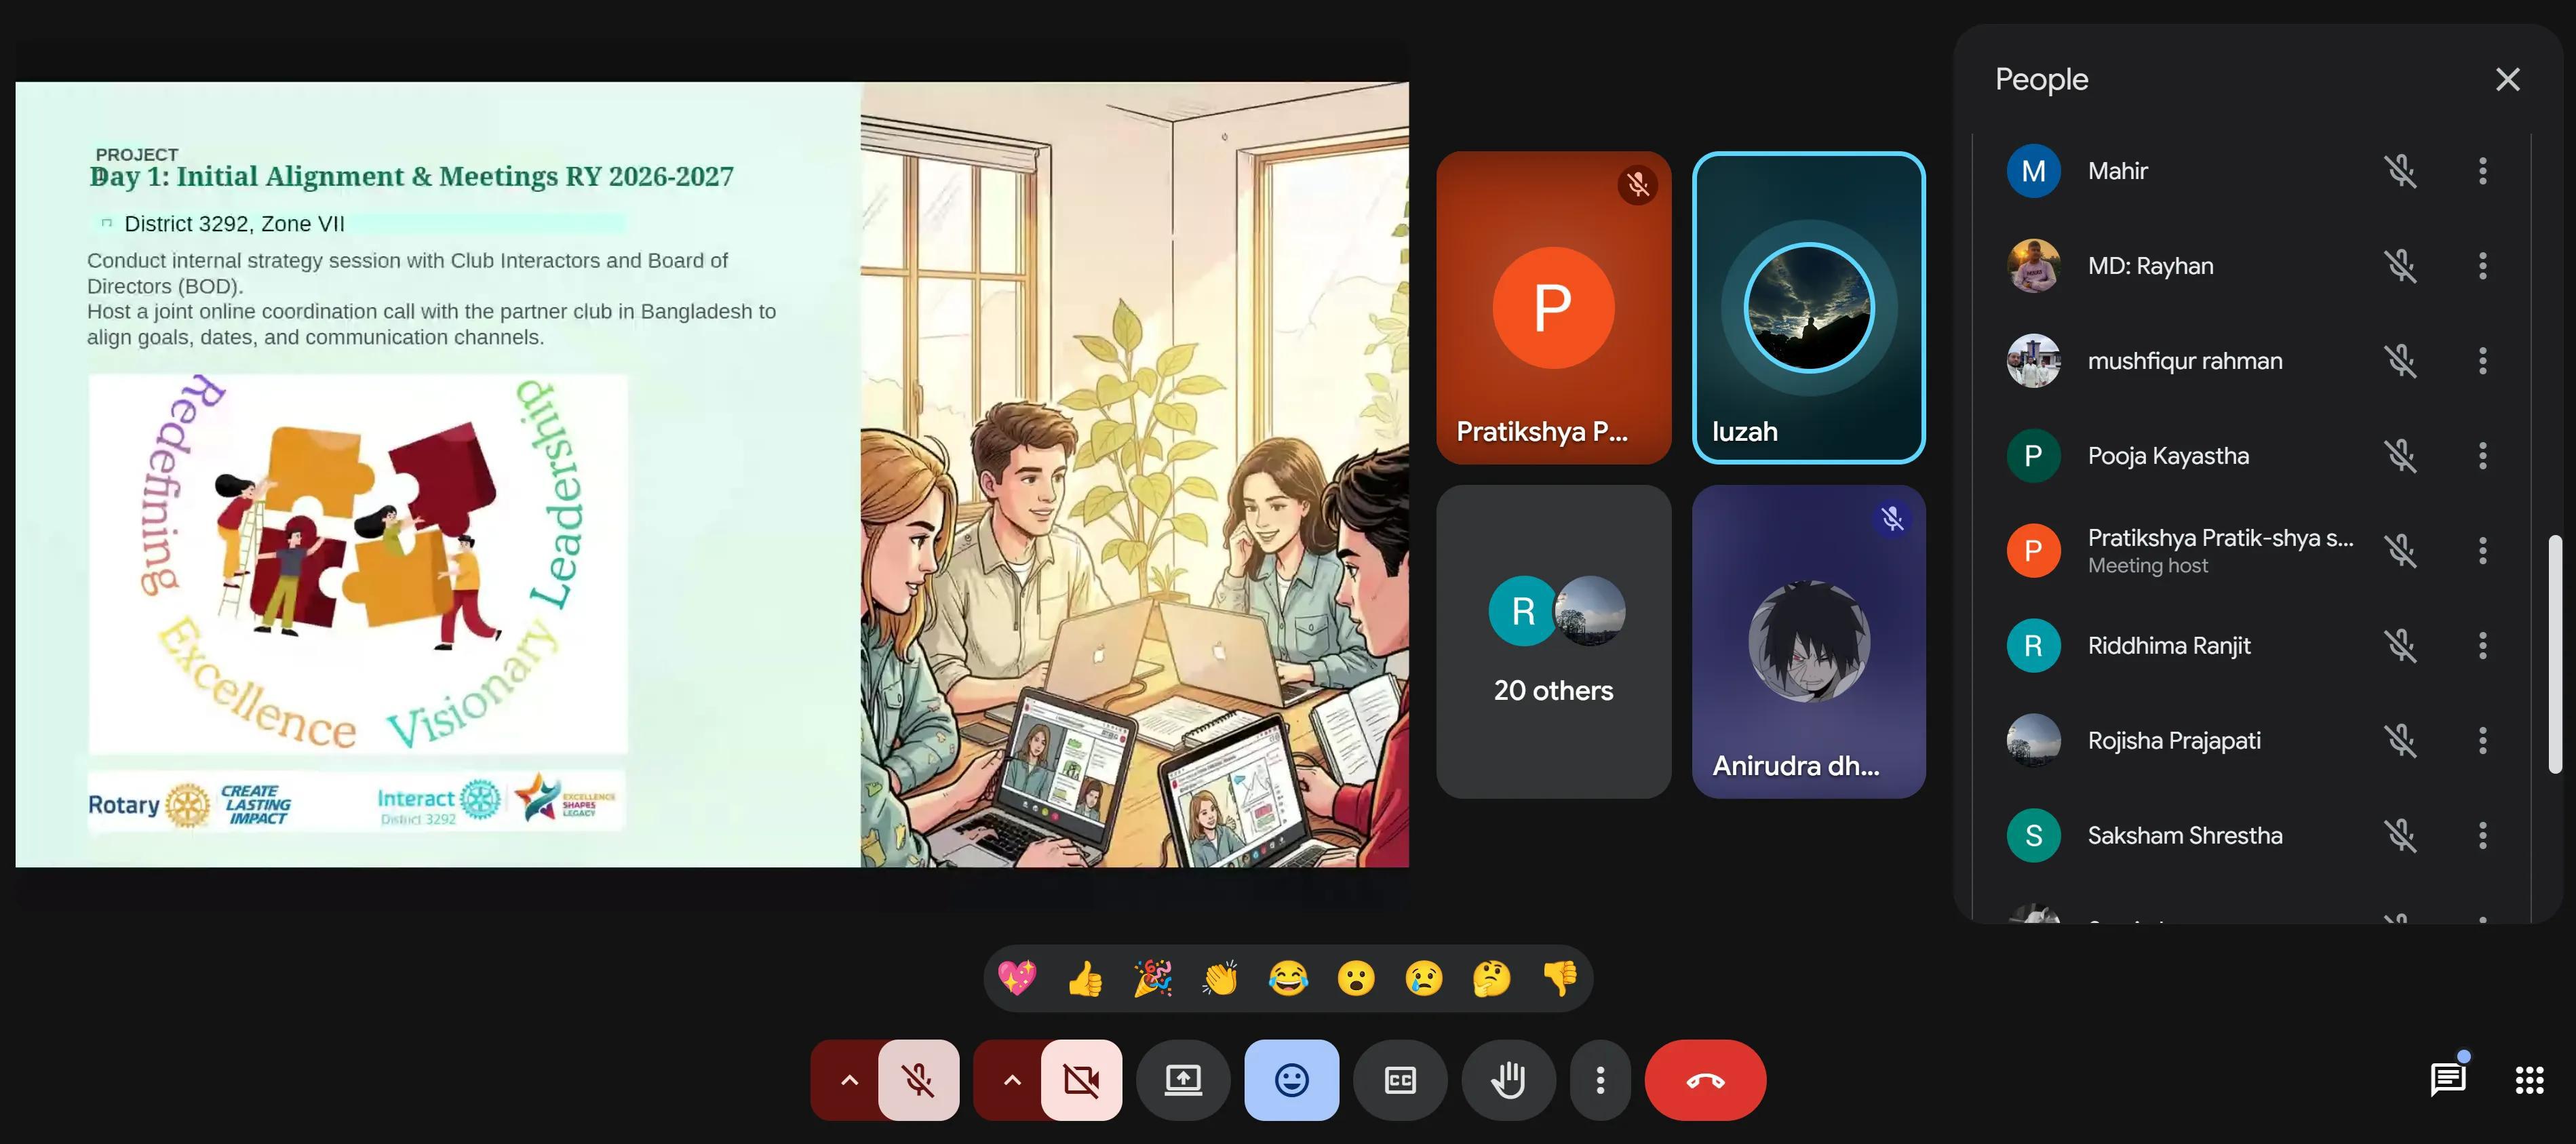Image resolution: width=2576 pixels, height=1144 pixels.
Task: Send the thumbs up reaction
Action: point(1085,978)
